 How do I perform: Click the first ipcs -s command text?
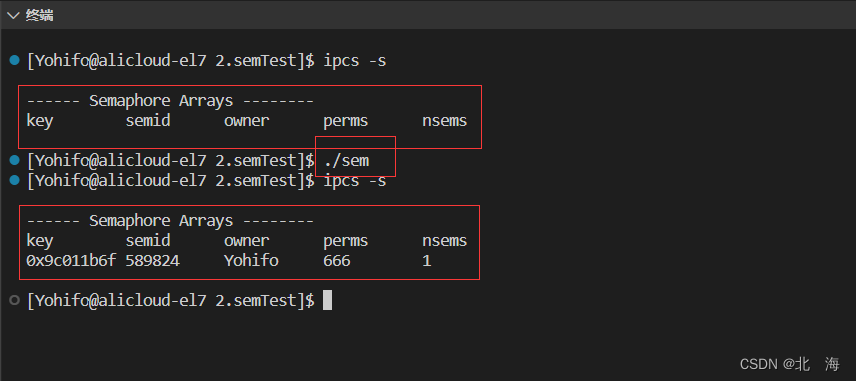pyautogui.click(x=355, y=61)
